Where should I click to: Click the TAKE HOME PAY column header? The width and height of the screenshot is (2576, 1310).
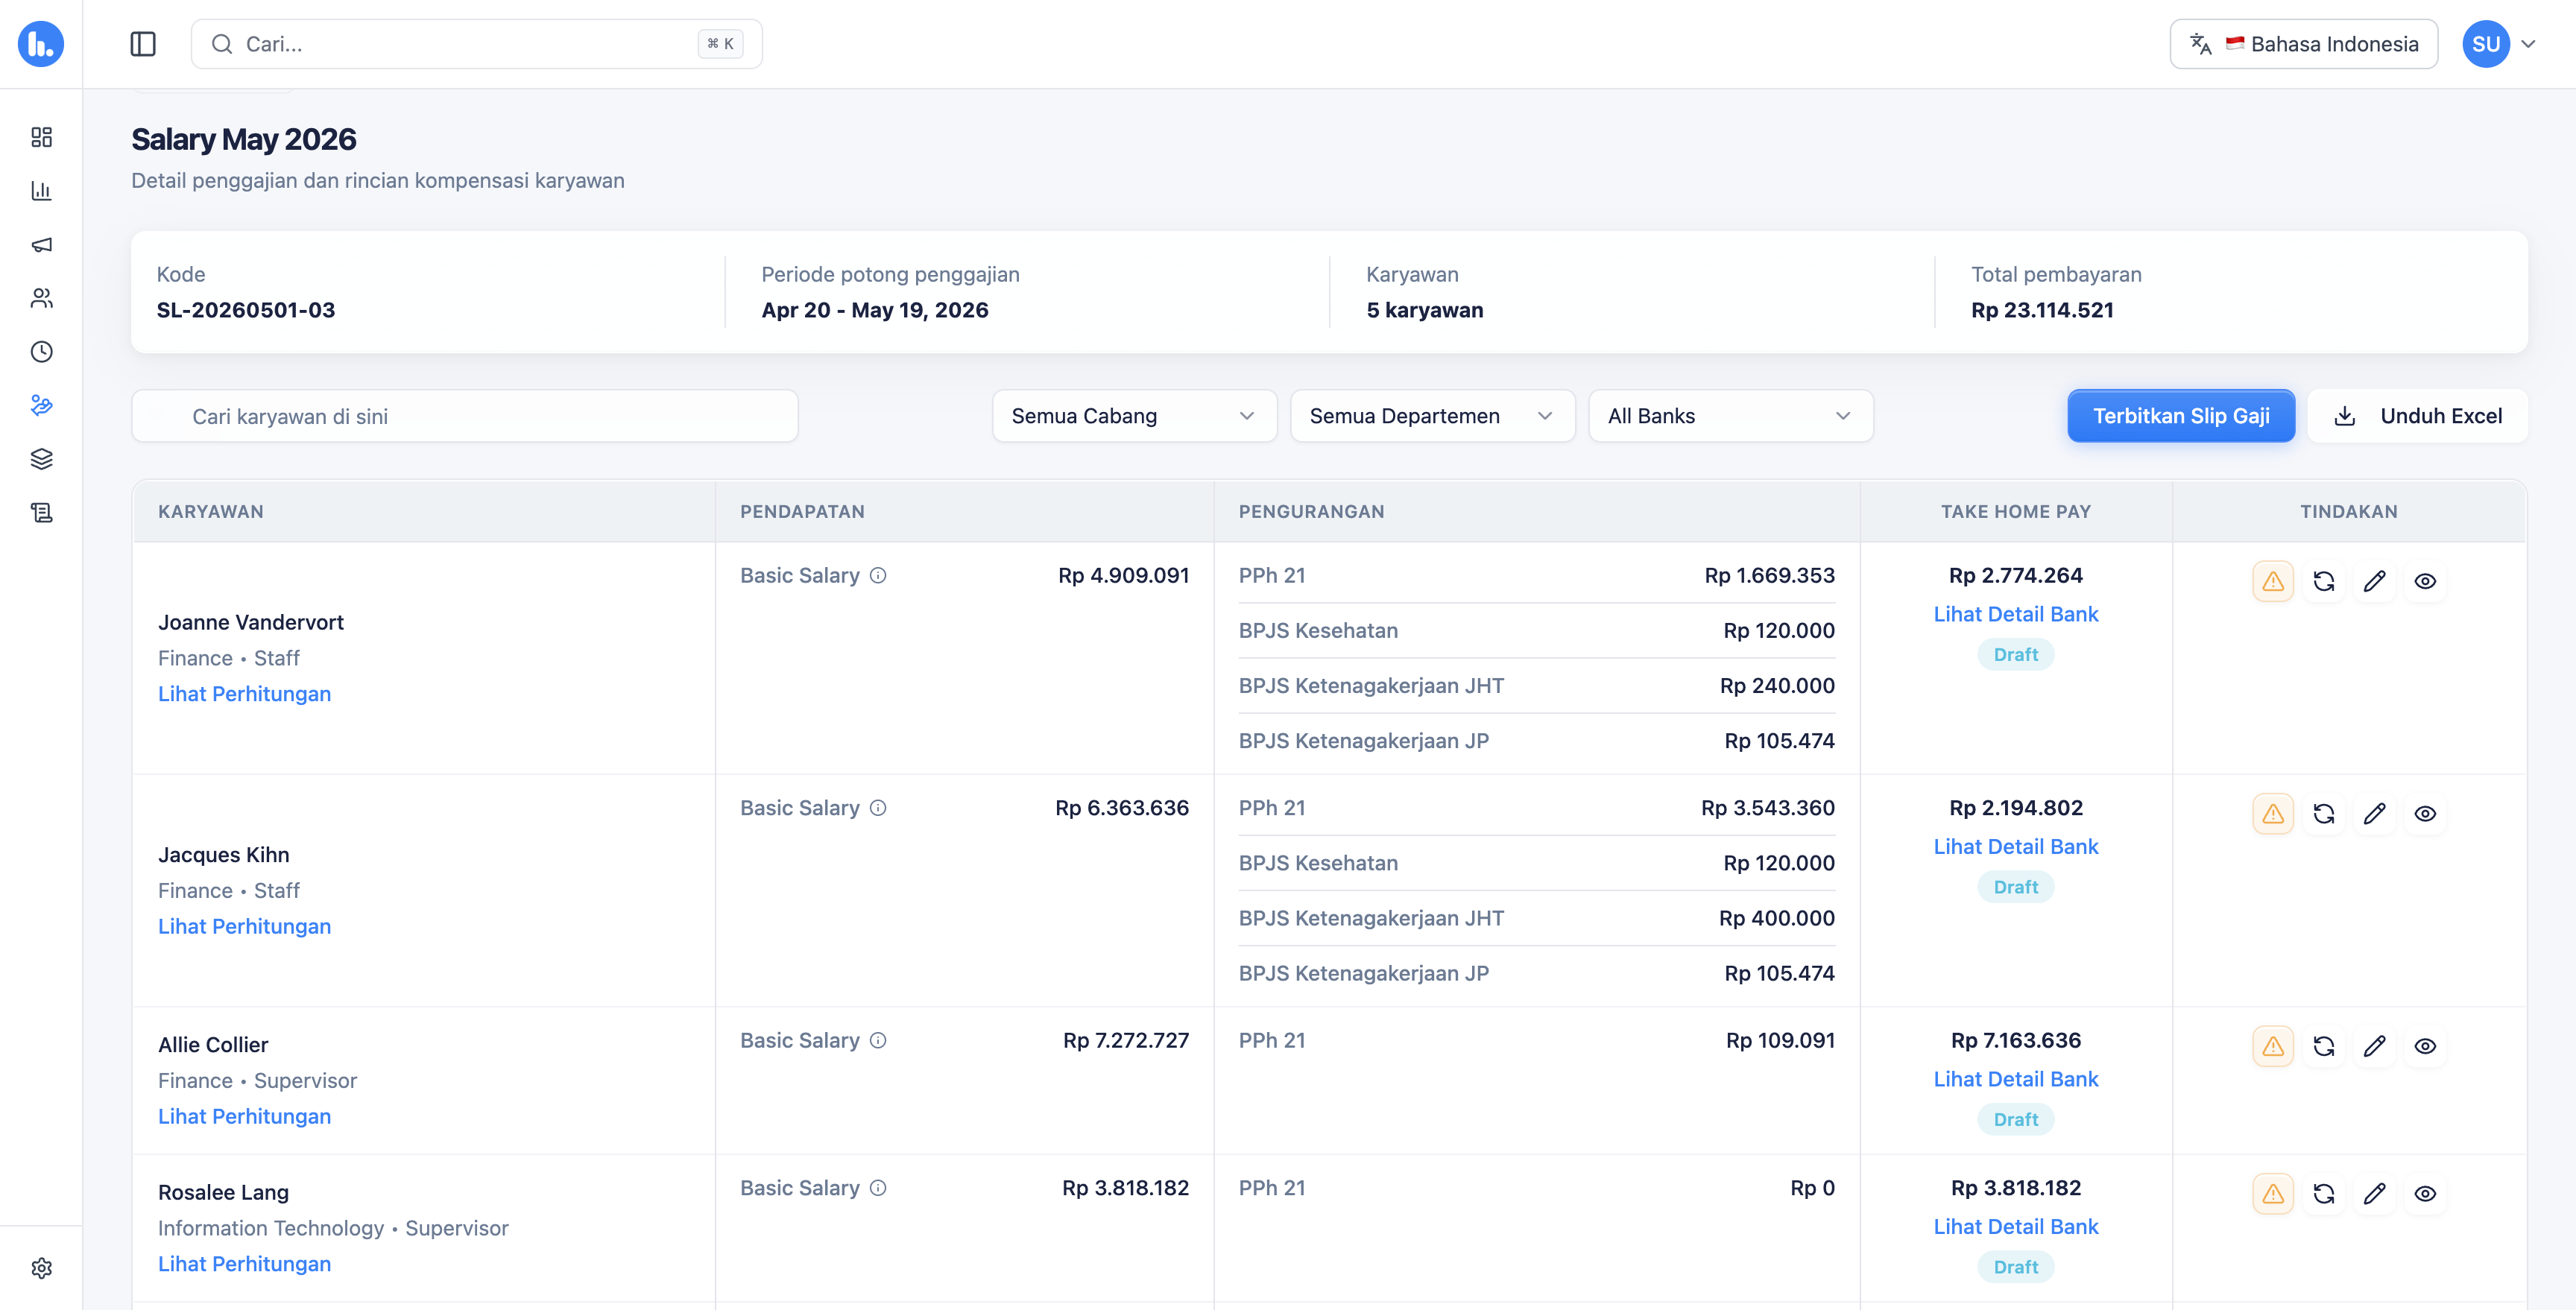pyautogui.click(x=2016, y=512)
